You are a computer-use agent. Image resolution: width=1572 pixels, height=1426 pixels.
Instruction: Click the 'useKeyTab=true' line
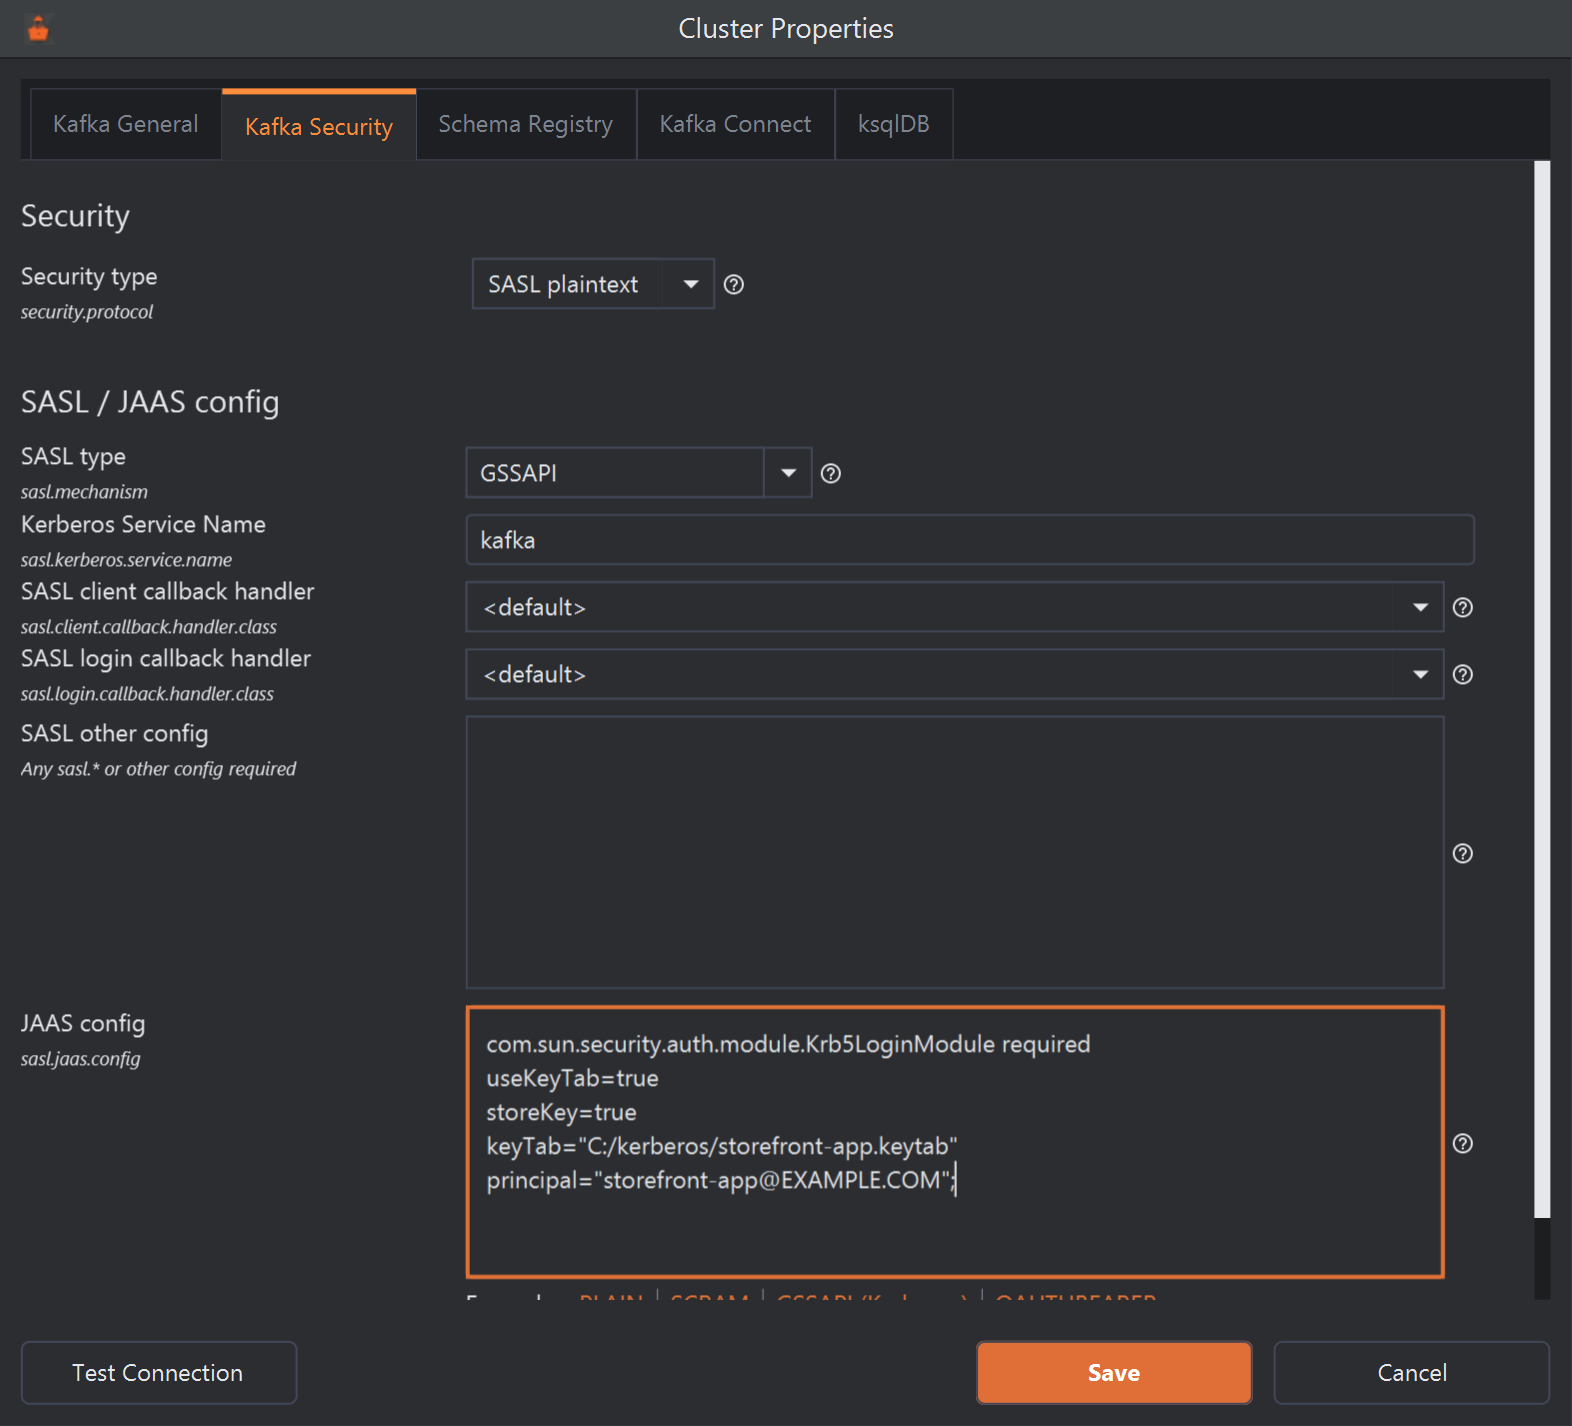tap(572, 1078)
